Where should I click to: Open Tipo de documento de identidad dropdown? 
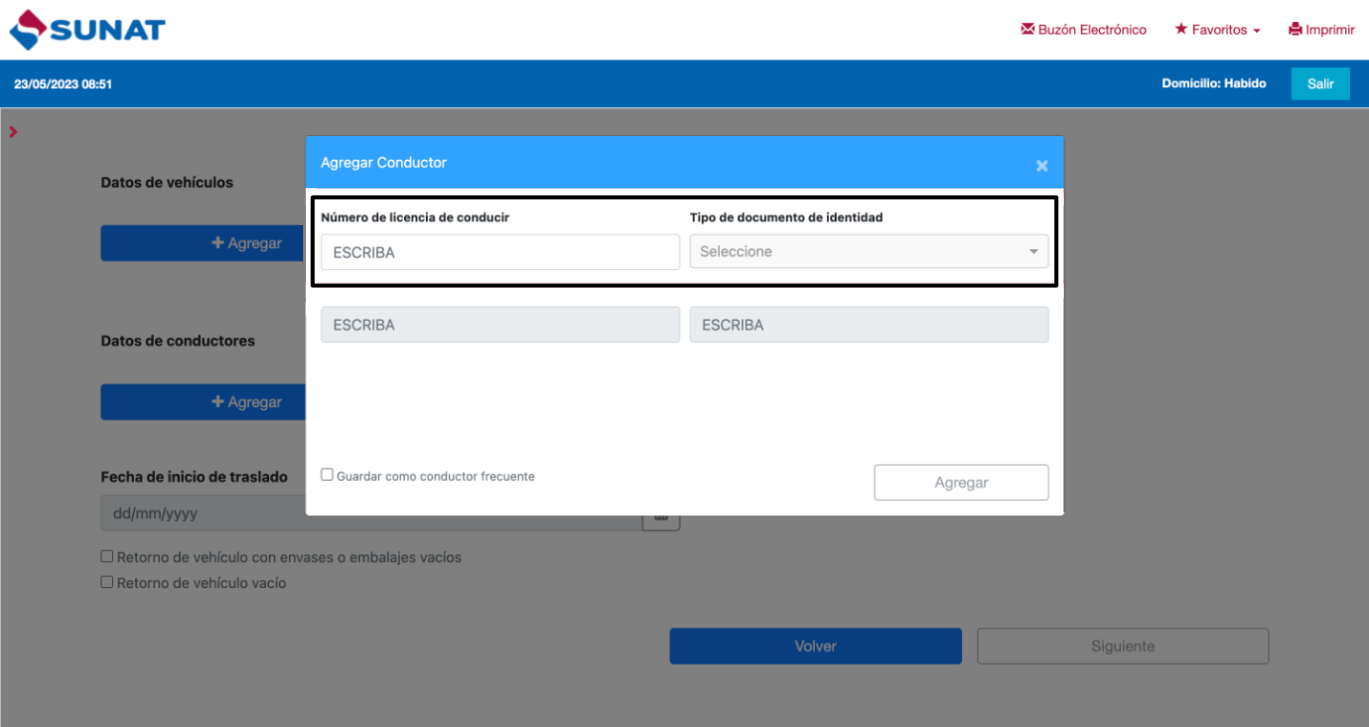pyautogui.click(x=868, y=252)
